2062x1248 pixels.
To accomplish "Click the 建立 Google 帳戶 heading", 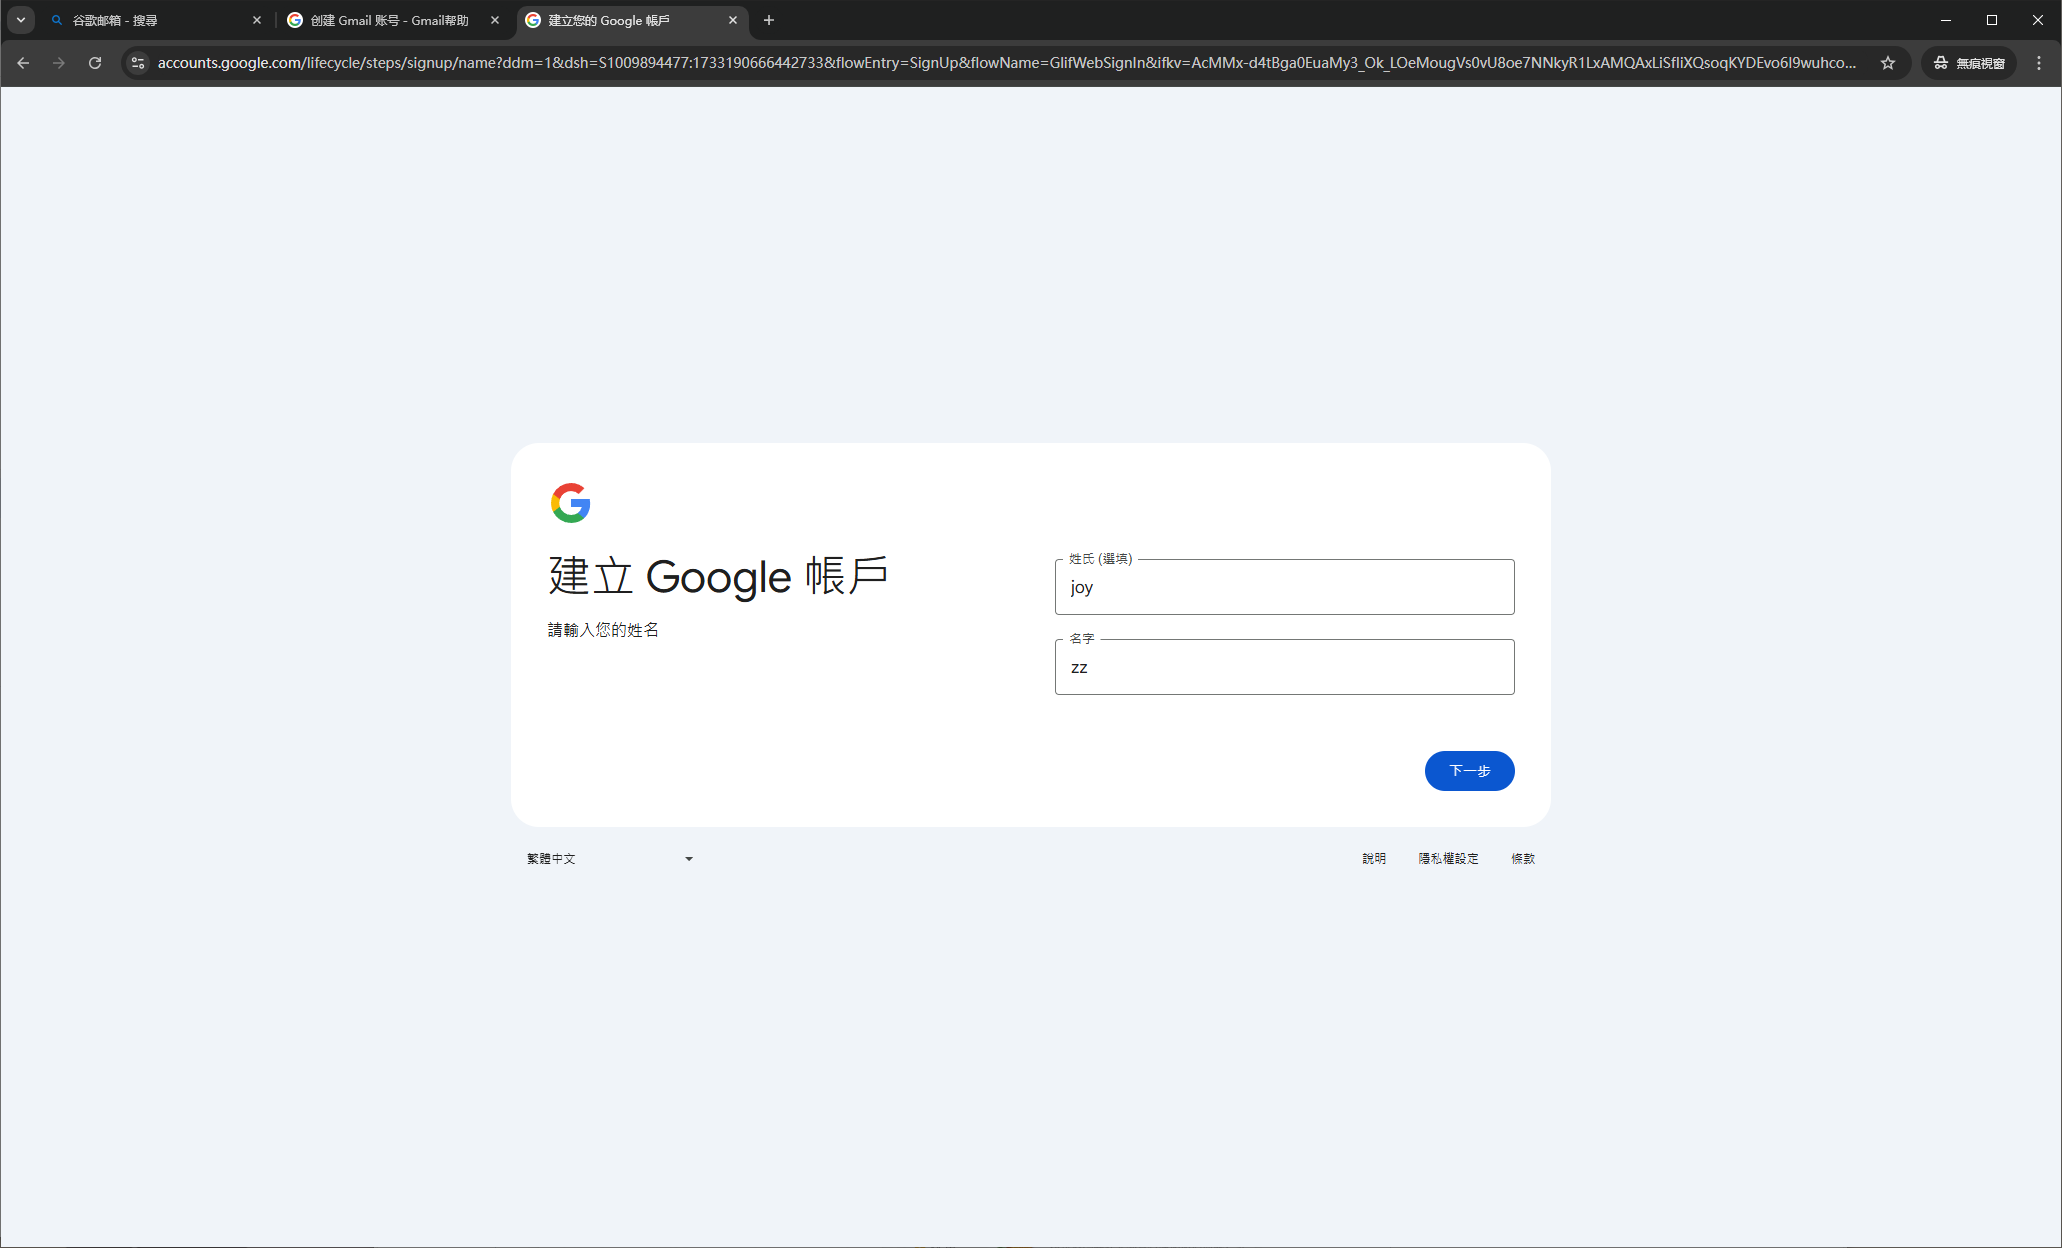I will (718, 577).
